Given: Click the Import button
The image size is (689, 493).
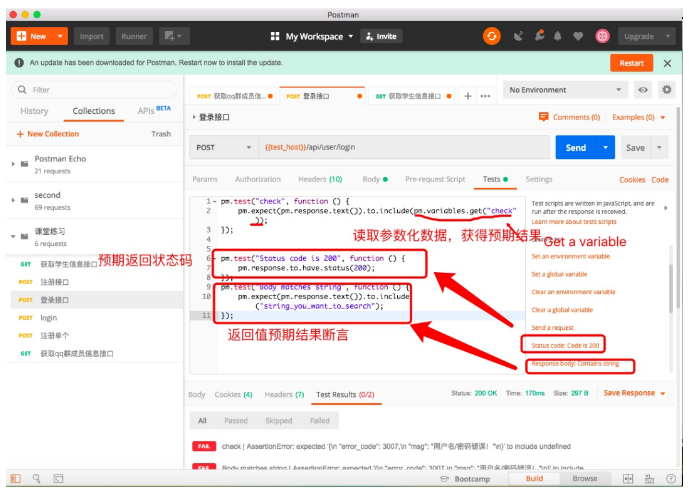Looking at the screenshot, I should [91, 36].
